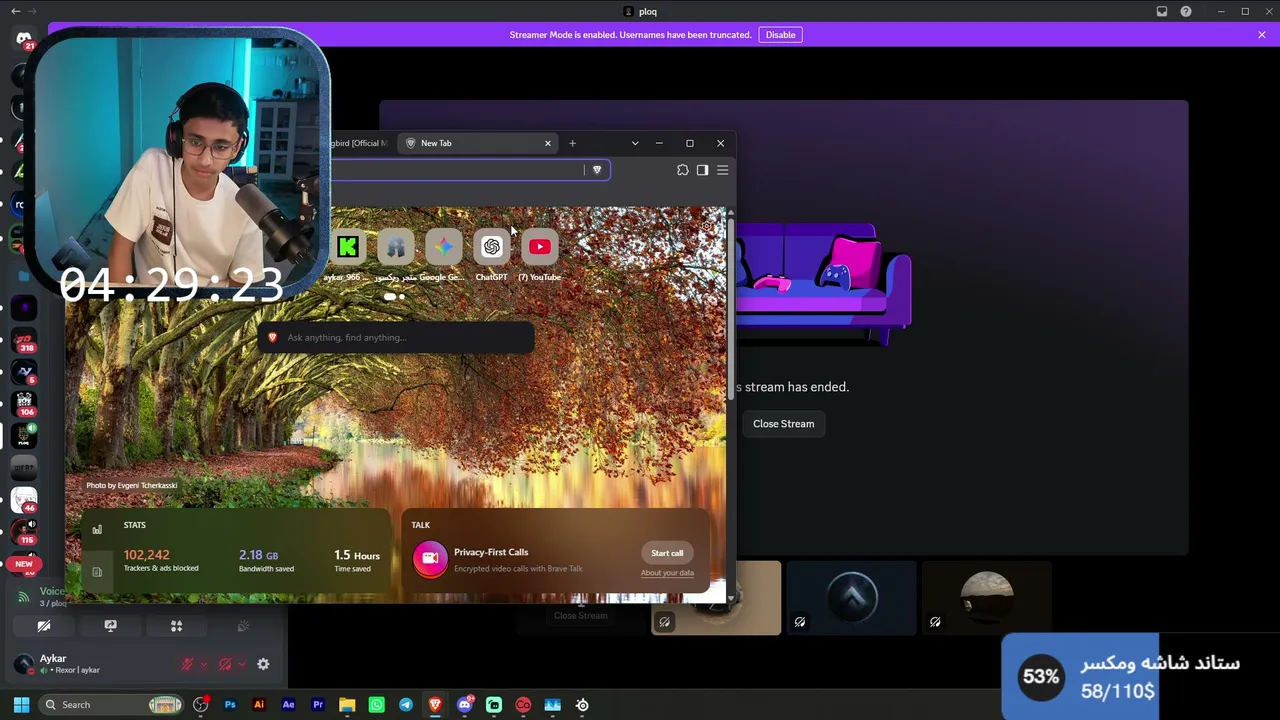Select the Stats widget icon
Viewport: 1280px width, 720px height.
pos(97,530)
